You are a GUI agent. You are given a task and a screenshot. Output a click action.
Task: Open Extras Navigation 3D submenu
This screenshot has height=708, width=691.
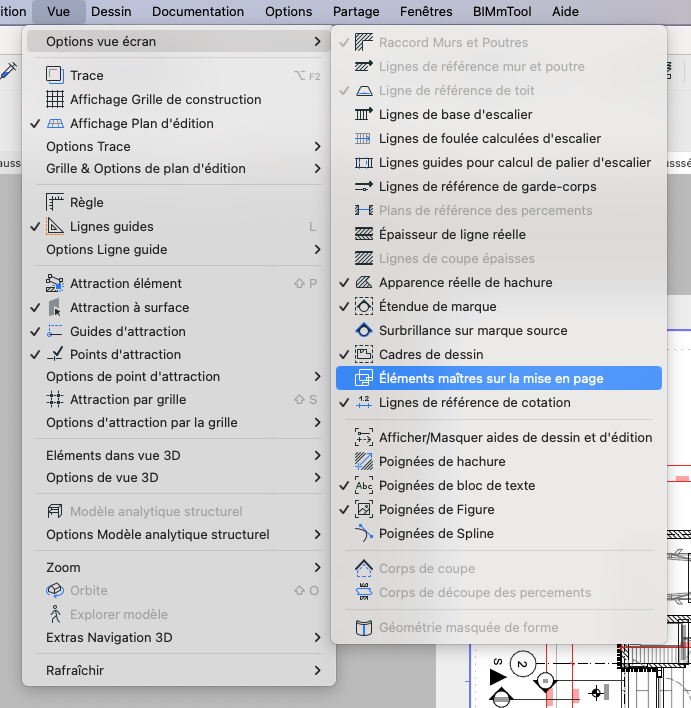point(178,638)
